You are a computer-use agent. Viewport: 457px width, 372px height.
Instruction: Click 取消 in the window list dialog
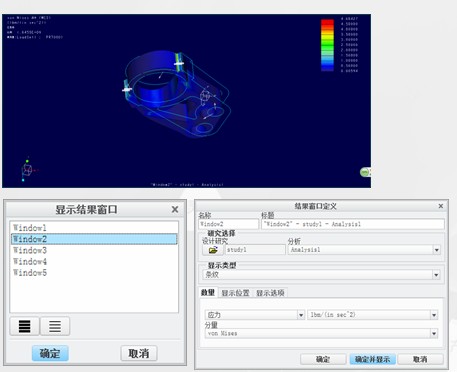pyautogui.click(x=139, y=353)
